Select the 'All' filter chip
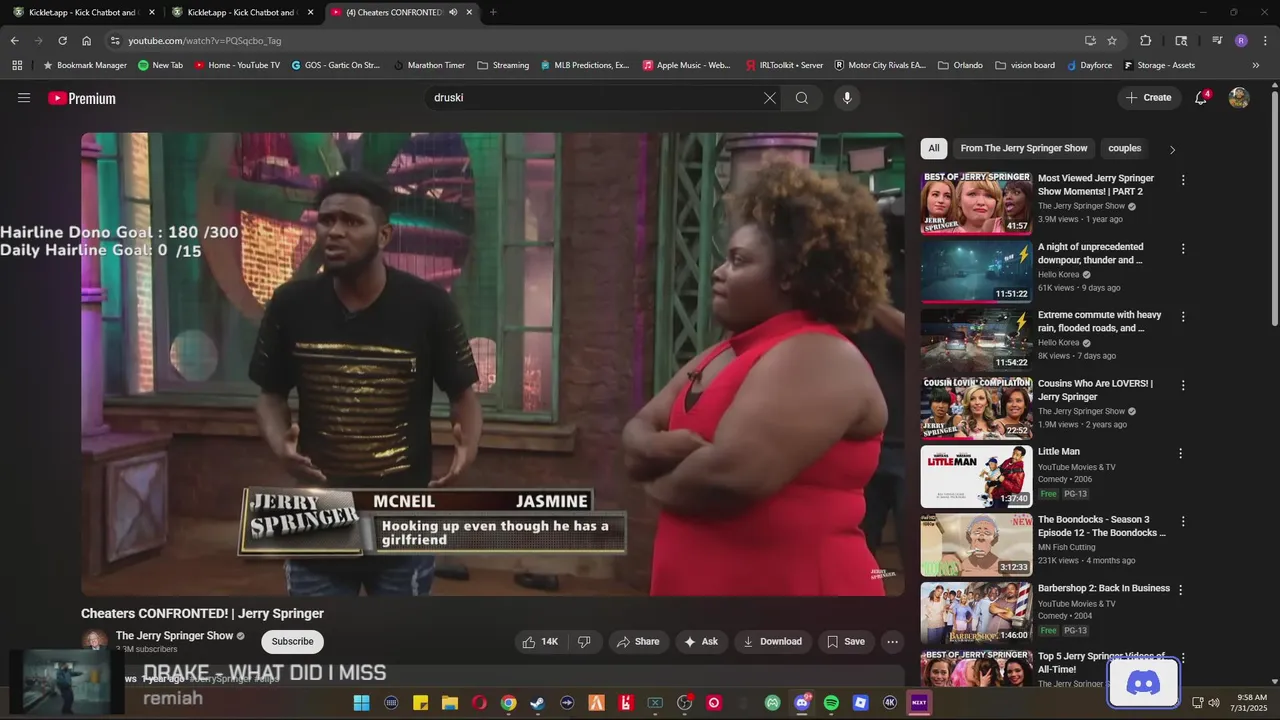Screen dimensions: 1280x720 [934, 148]
